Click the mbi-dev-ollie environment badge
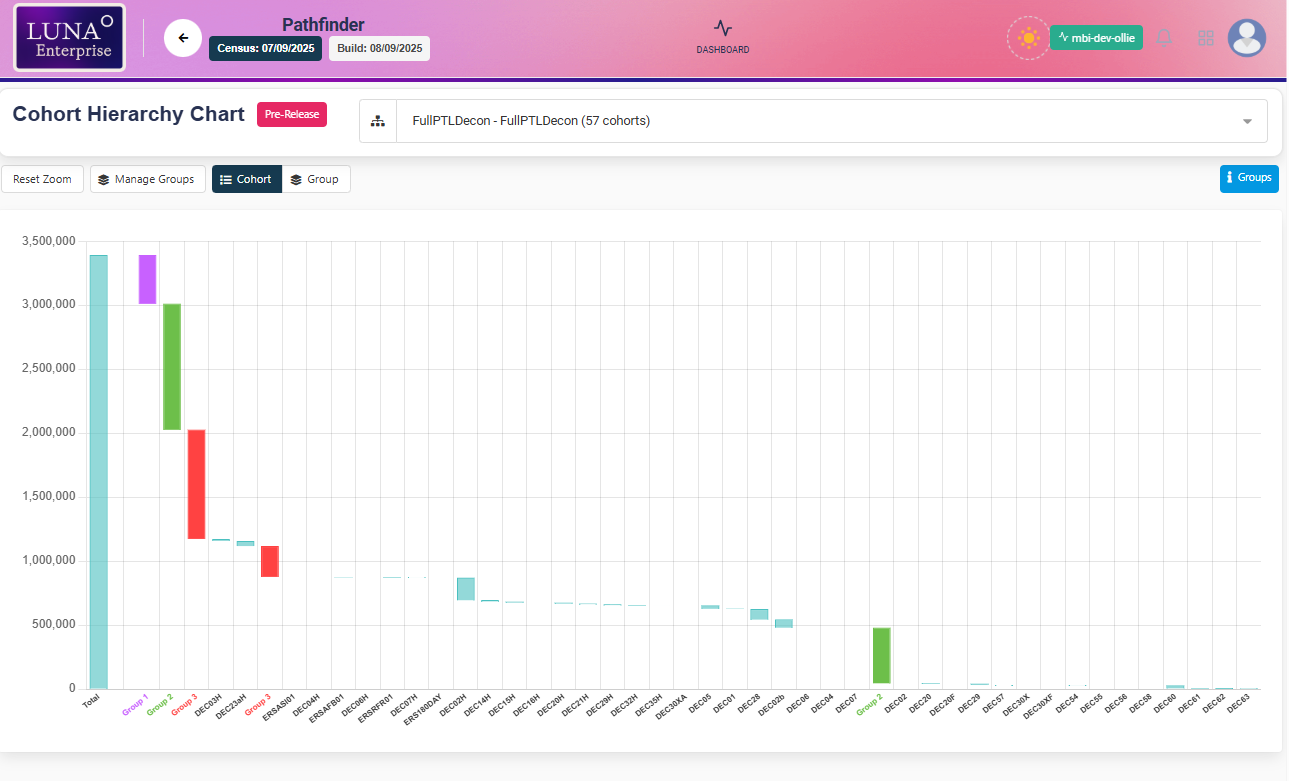 tap(1096, 38)
